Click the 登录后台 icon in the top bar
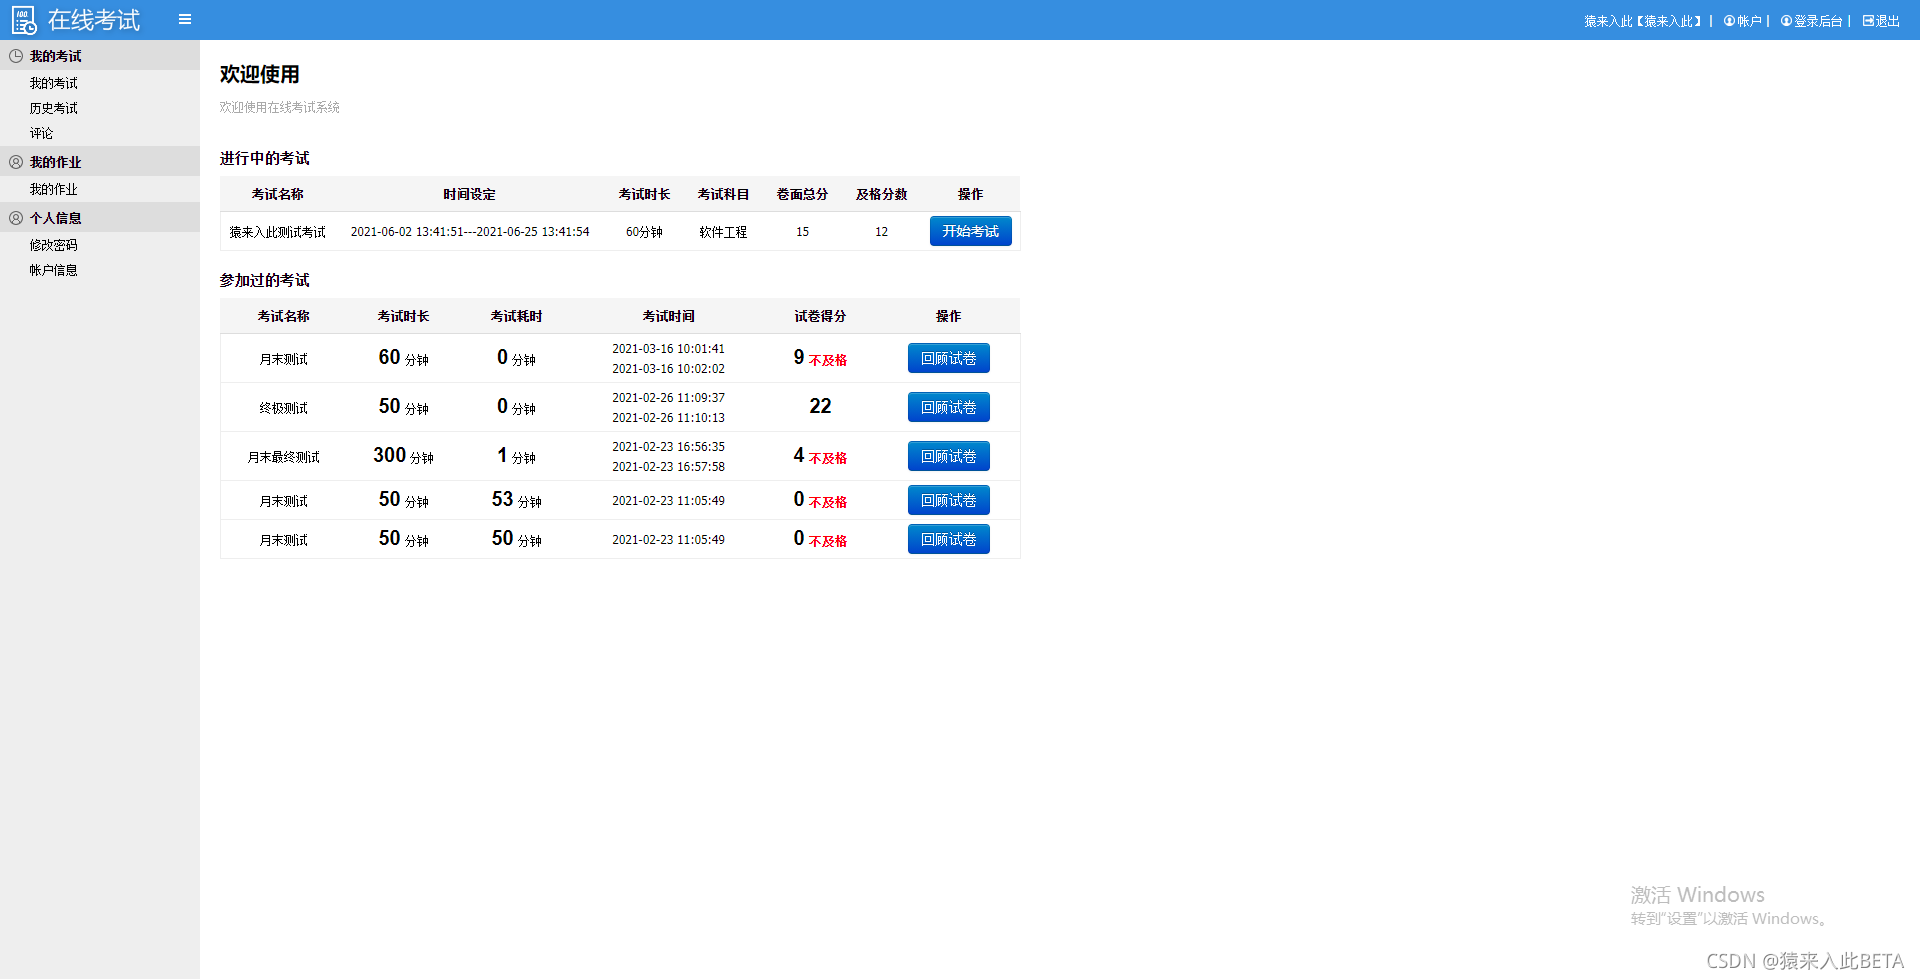Screen dimensions: 1920x979 (1786, 21)
